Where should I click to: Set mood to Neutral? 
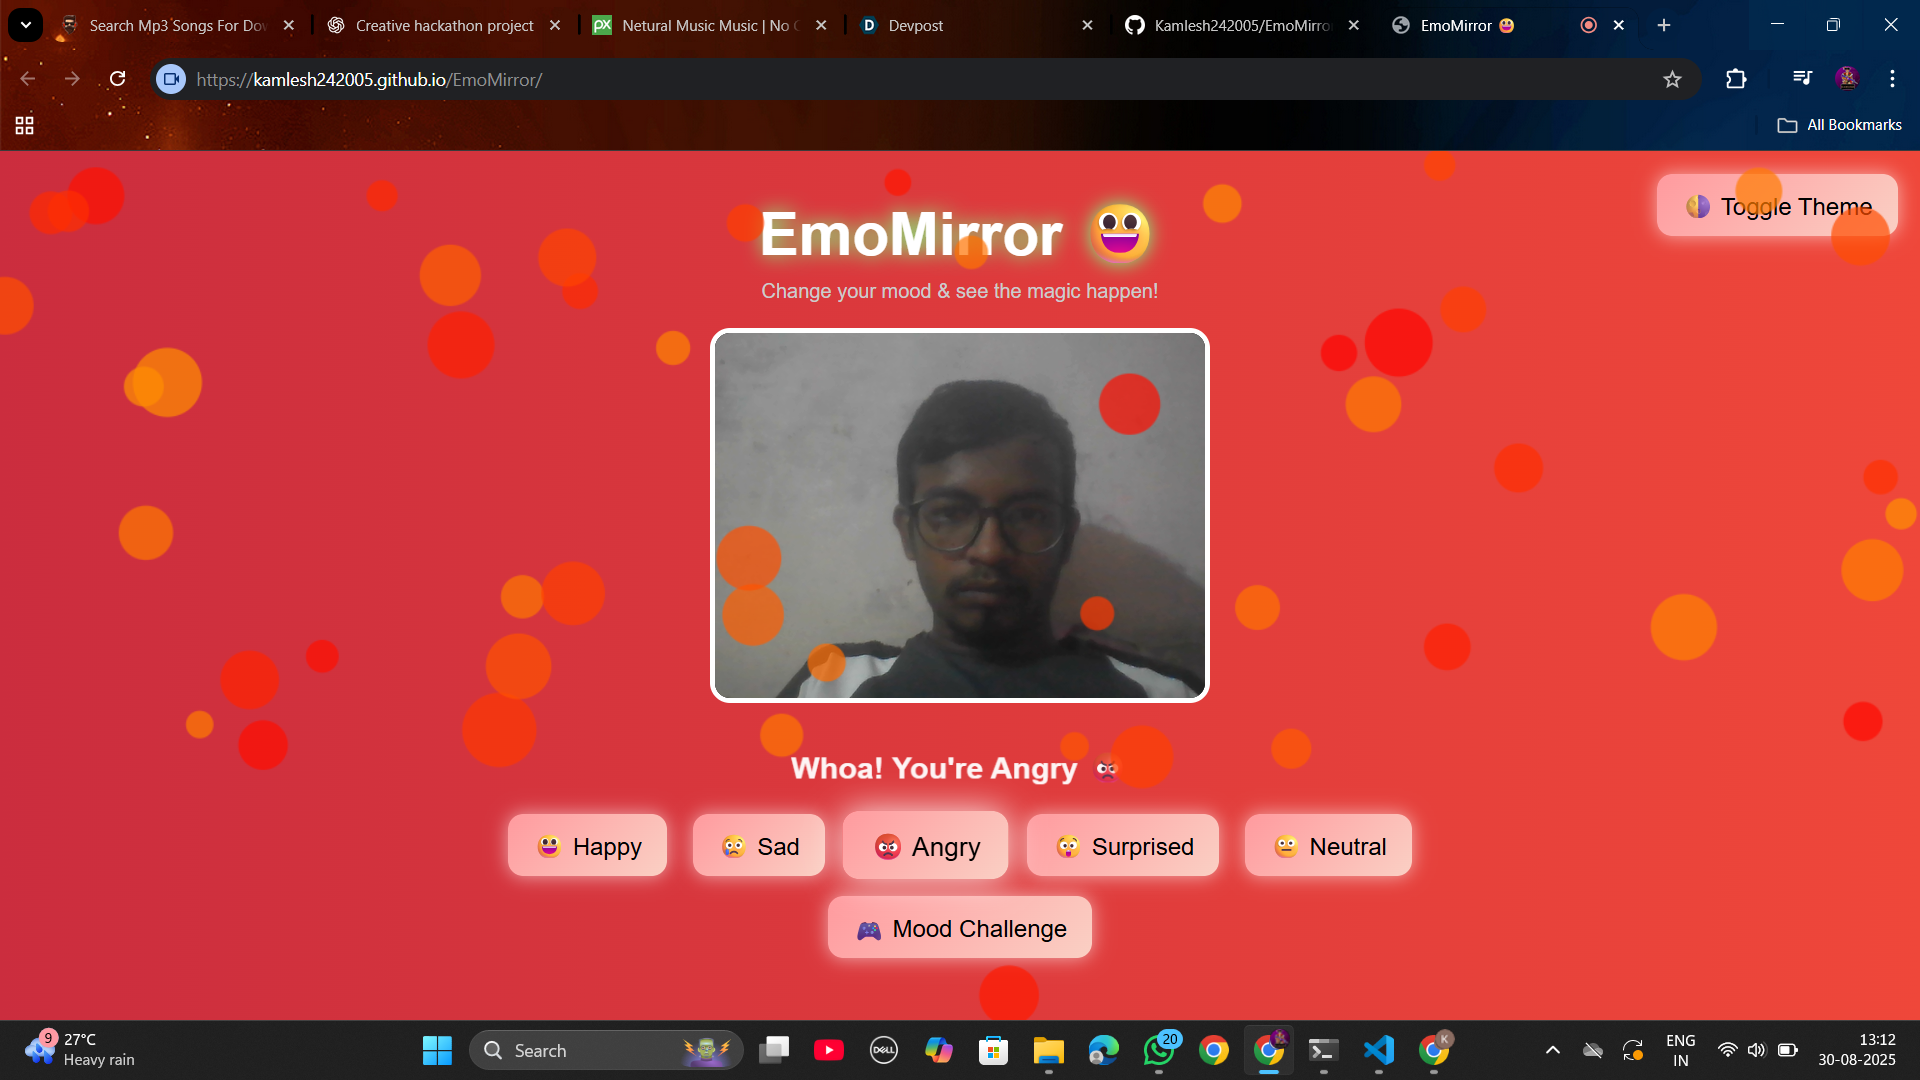[x=1328, y=846]
